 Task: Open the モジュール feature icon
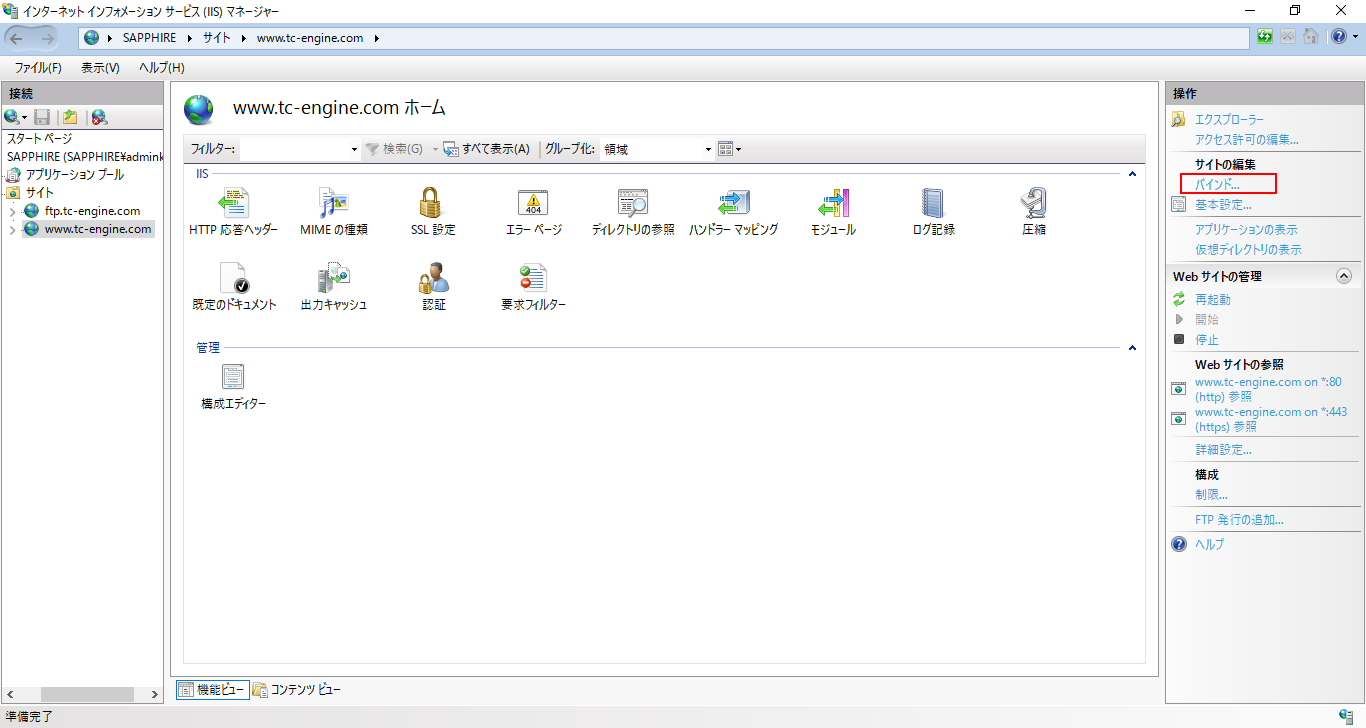coord(833,203)
